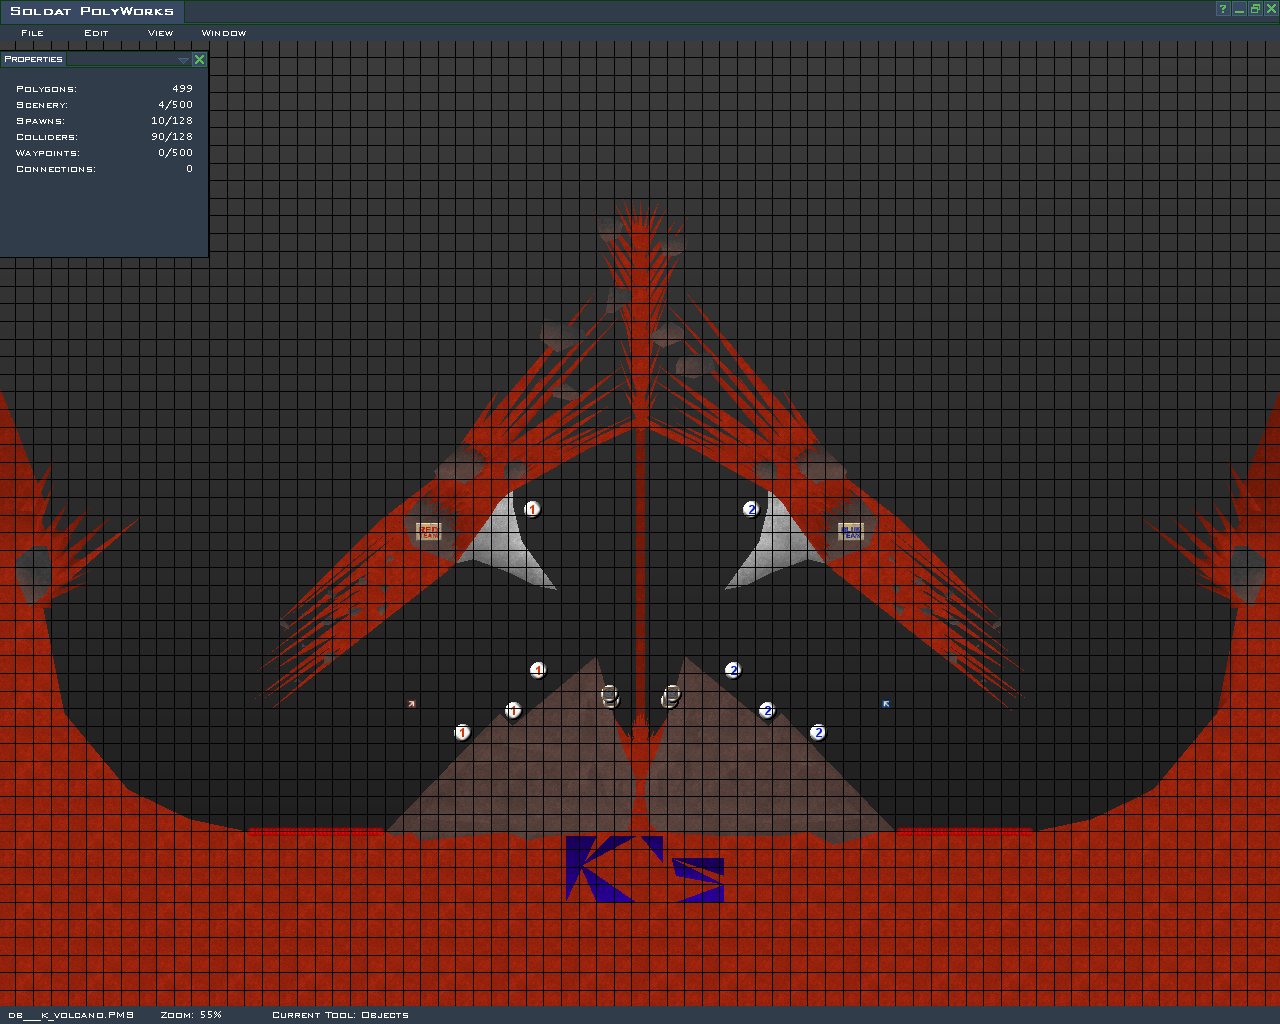Image resolution: width=1280 pixels, height=1024 pixels.
Task: Select blue spawn 2 beside white platform
Action: tap(751, 510)
